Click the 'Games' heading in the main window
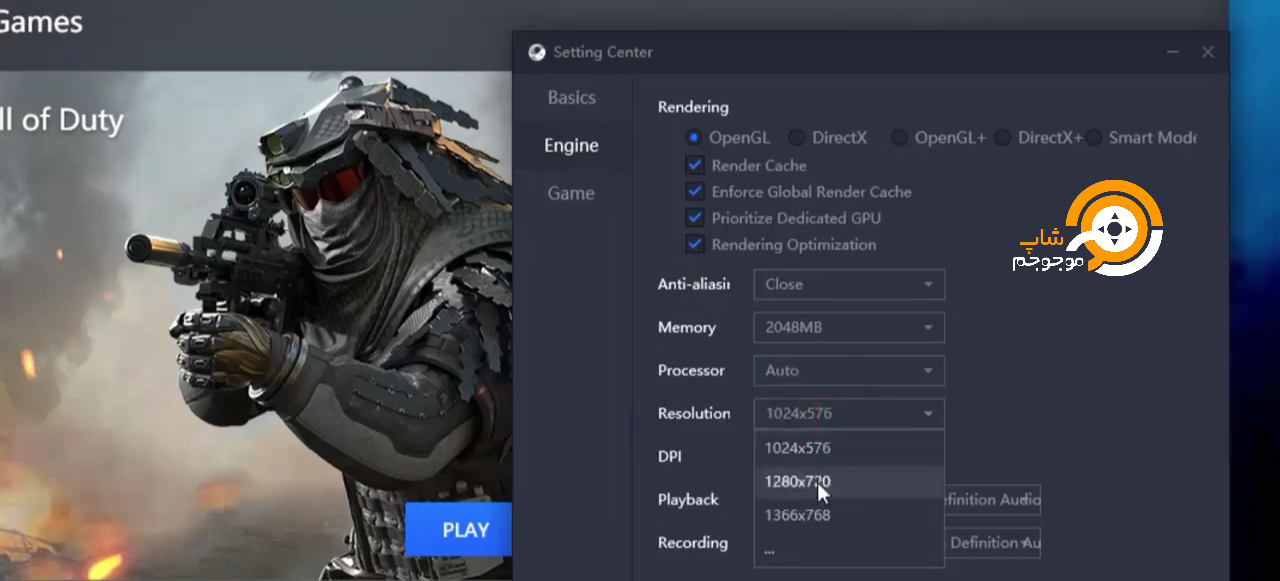The height and width of the screenshot is (581, 1280). [40, 21]
